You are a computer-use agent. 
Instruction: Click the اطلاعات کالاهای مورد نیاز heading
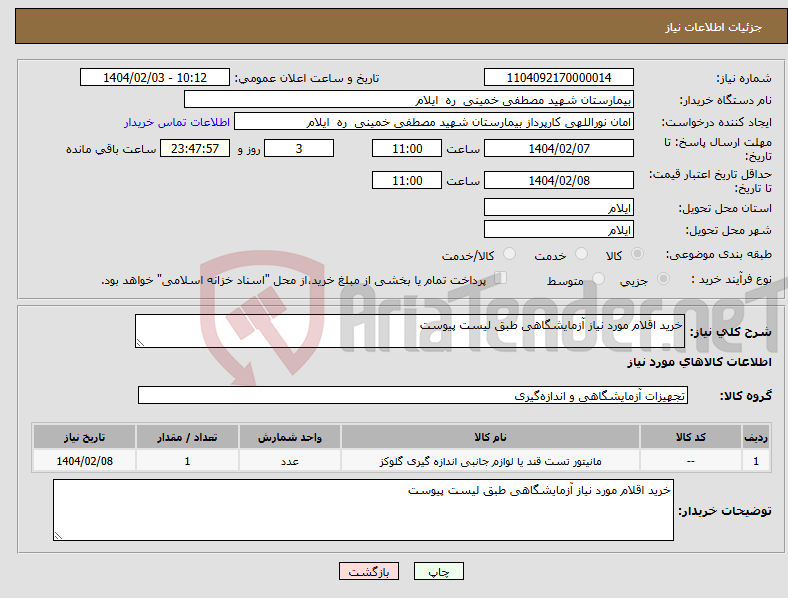[699, 362]
